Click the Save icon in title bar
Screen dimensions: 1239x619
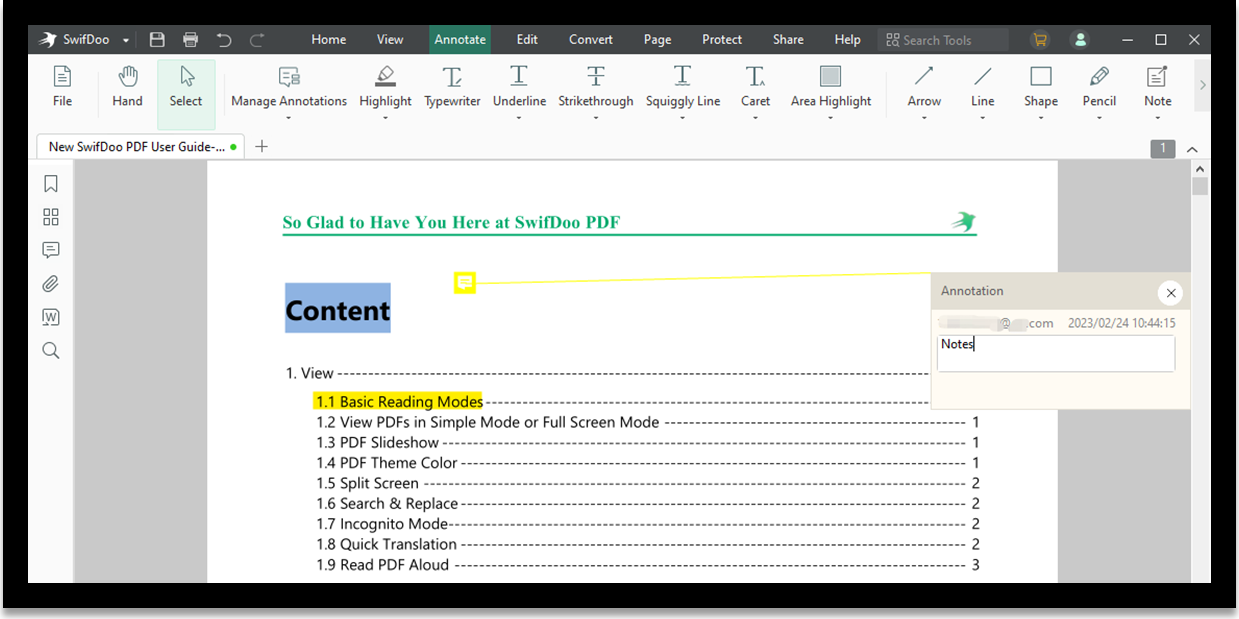pos(157,40)
